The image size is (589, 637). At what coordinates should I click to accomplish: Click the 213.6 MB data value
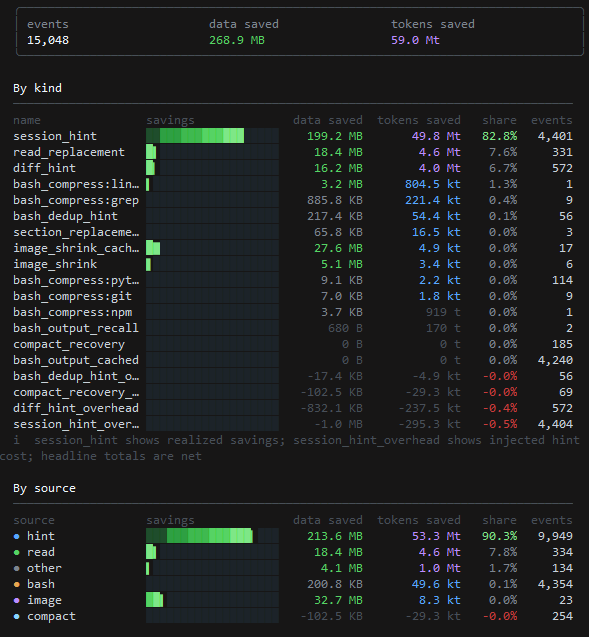click(x=335, y=536)
